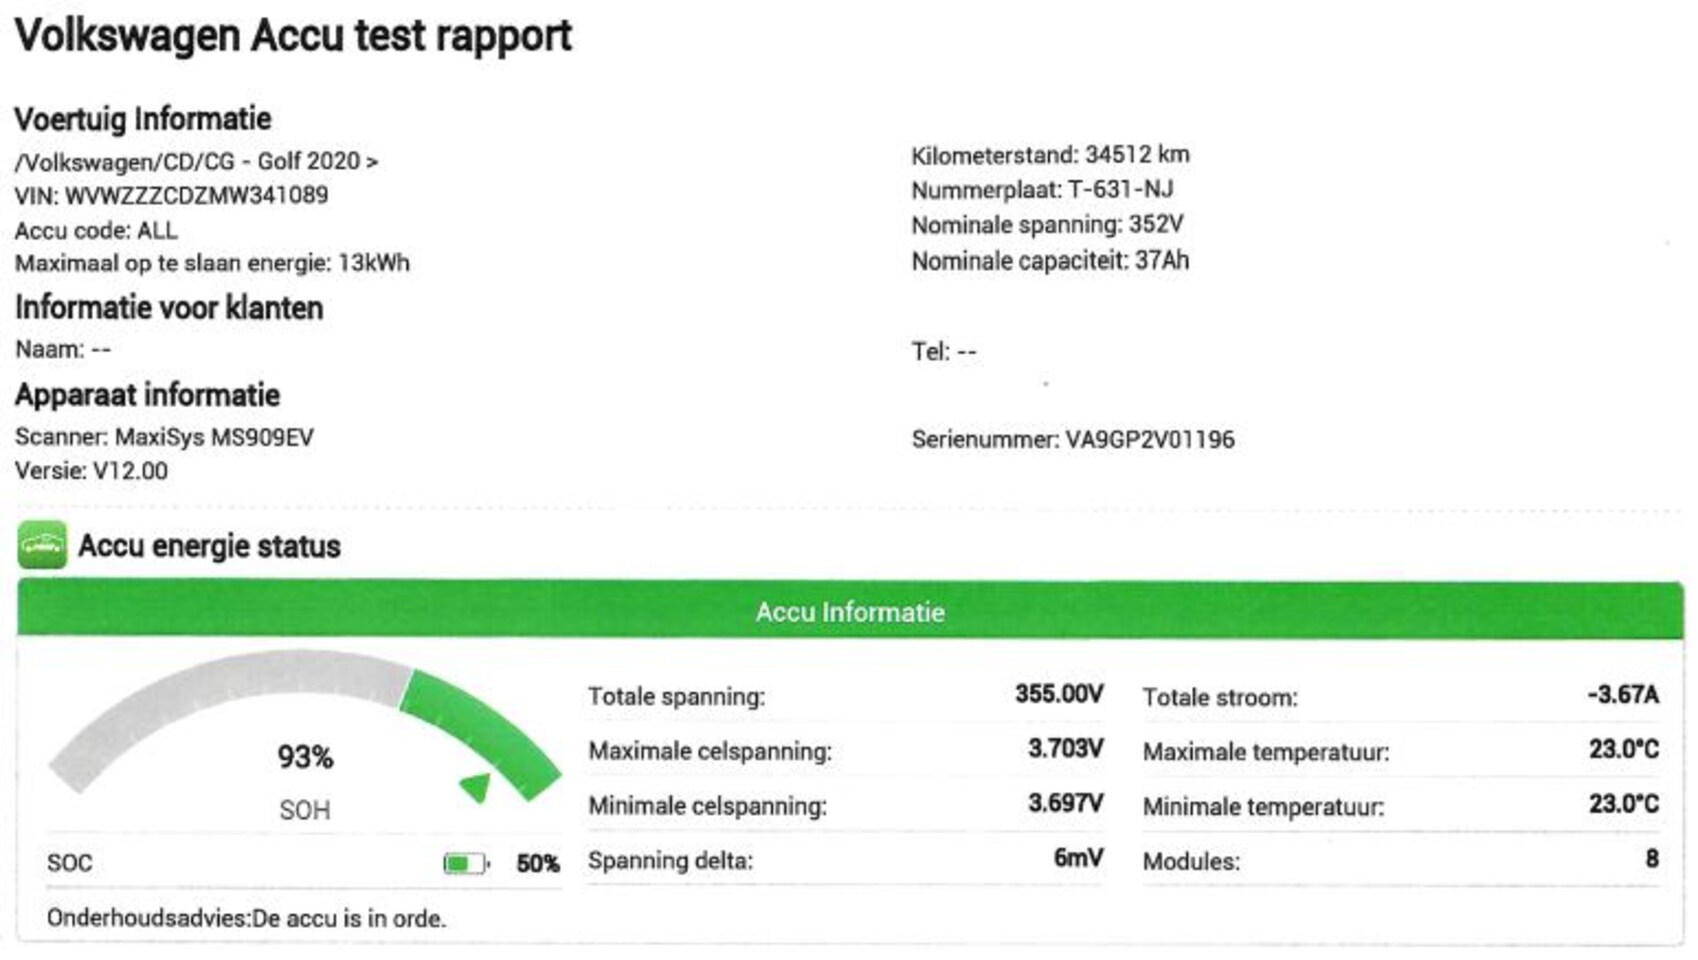Click the green car battery icon

coord(42,545)
